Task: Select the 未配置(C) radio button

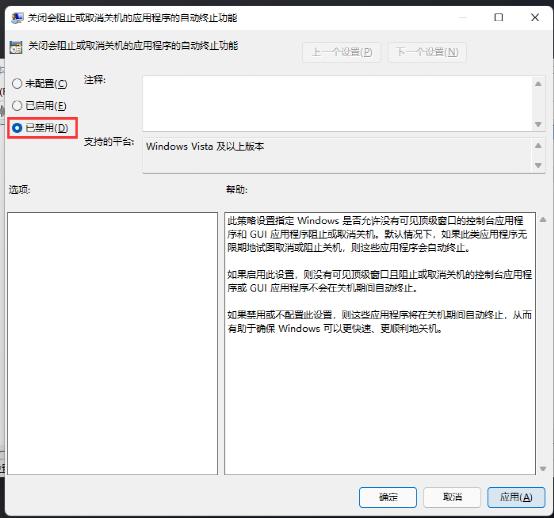Action: pos(39,84)
